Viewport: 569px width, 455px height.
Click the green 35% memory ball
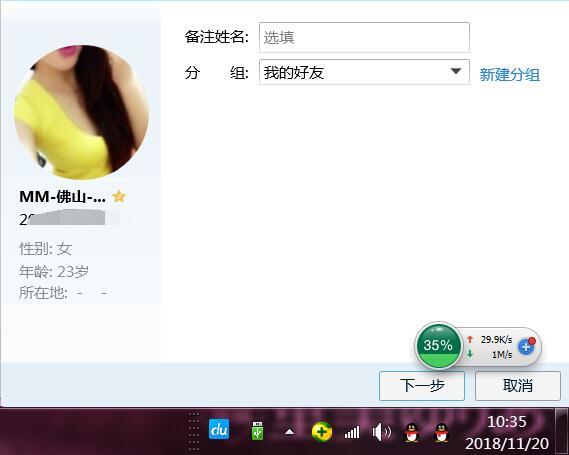tap(438, 345)
